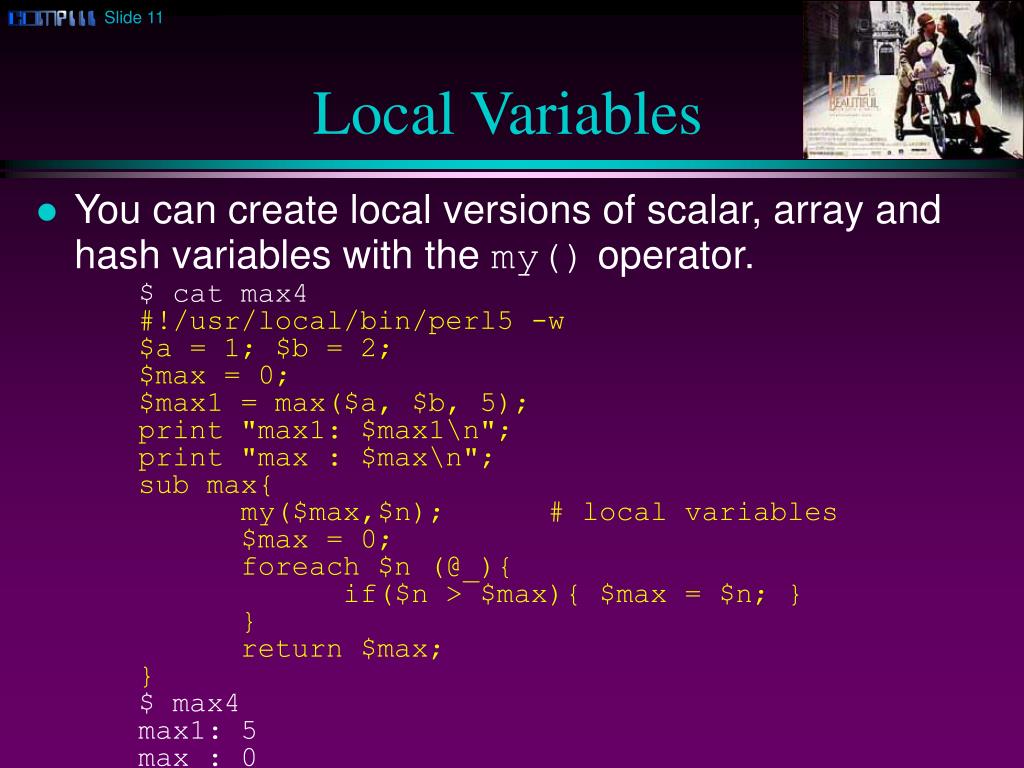Click the 'return $max;' line

coord(342,649)
